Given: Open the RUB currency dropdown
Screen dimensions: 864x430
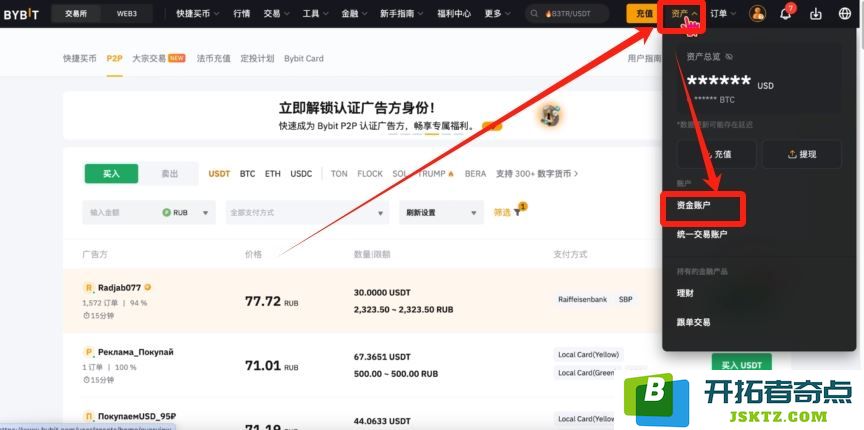Looking at the screenshot, I should click(186, 212).
